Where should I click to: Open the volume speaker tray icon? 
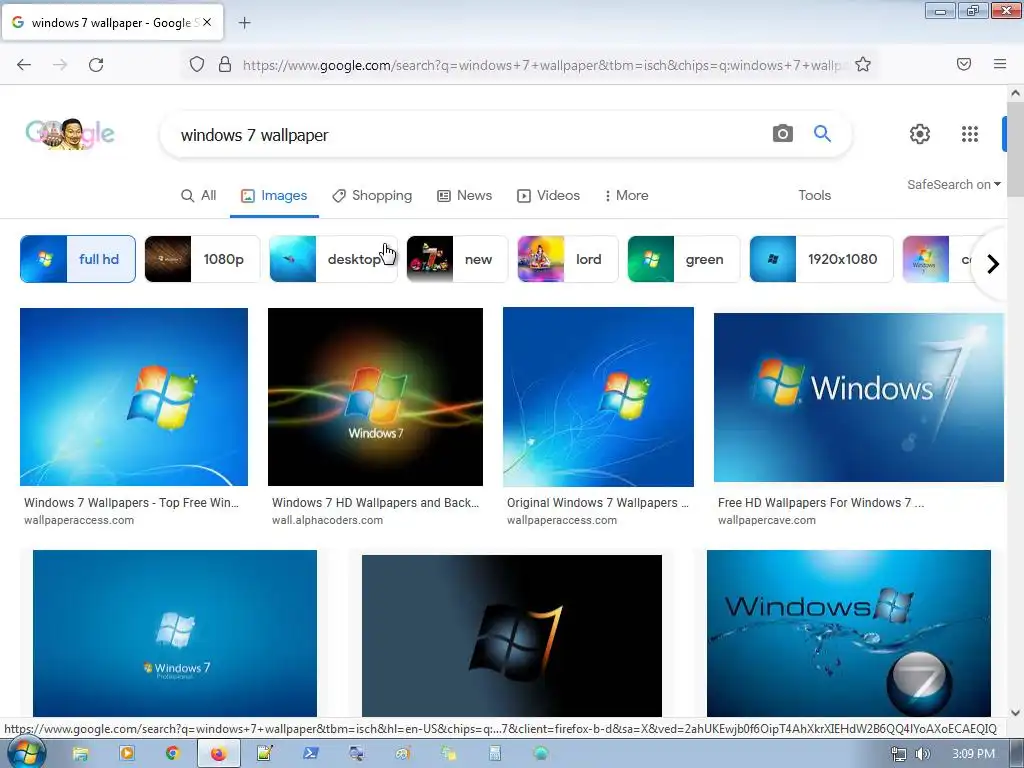click(x=923, y=754)
